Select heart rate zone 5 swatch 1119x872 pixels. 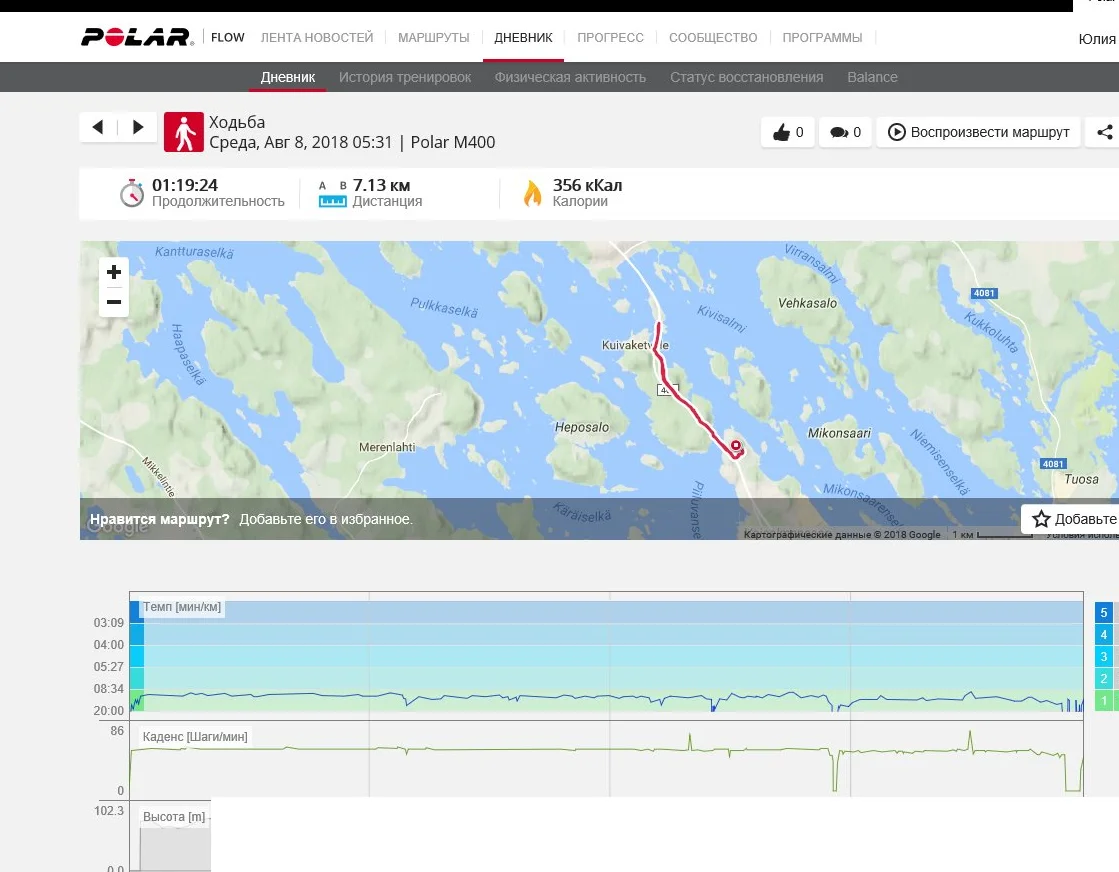[1103, 612]
